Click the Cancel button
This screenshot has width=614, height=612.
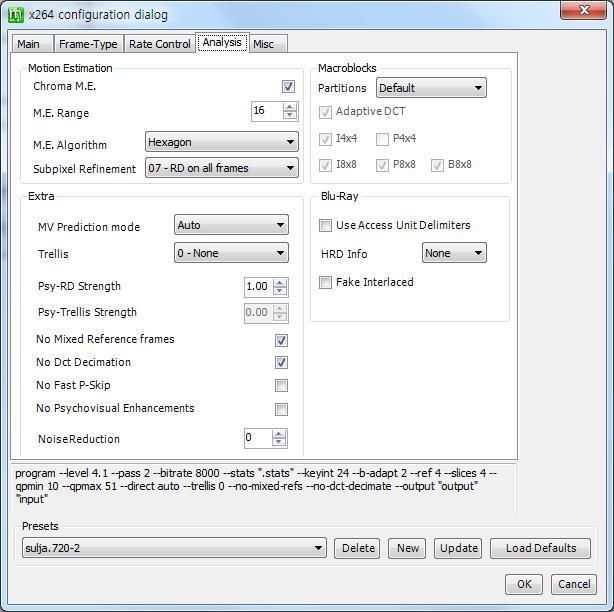click(x=574, y=584)
